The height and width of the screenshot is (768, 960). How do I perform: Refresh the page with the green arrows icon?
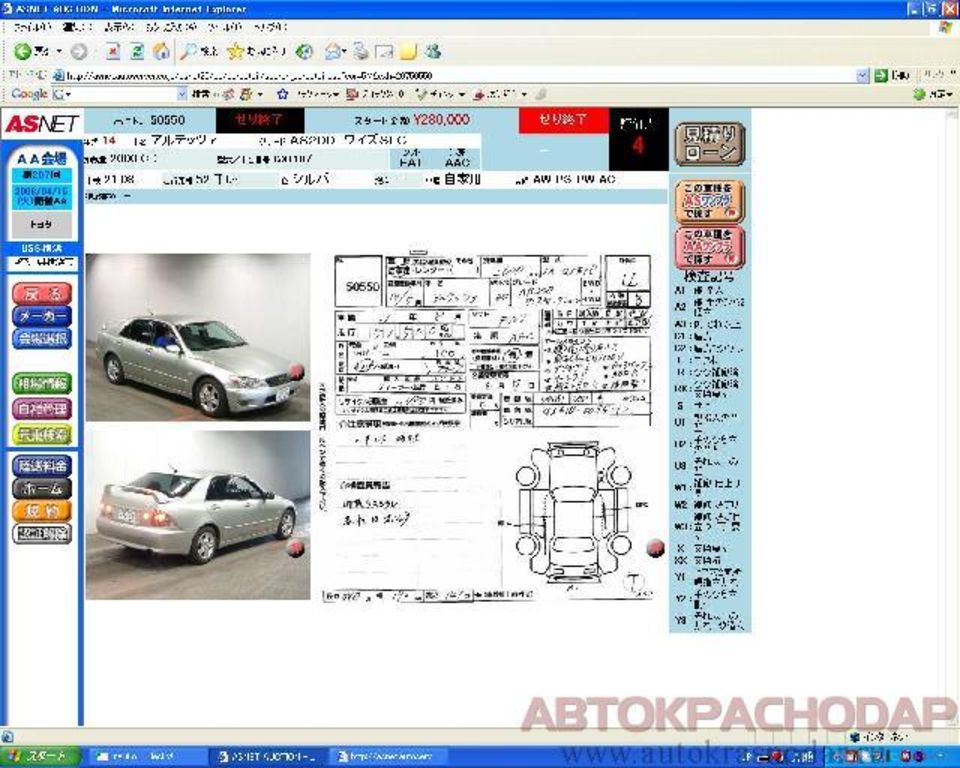[137, 51]
